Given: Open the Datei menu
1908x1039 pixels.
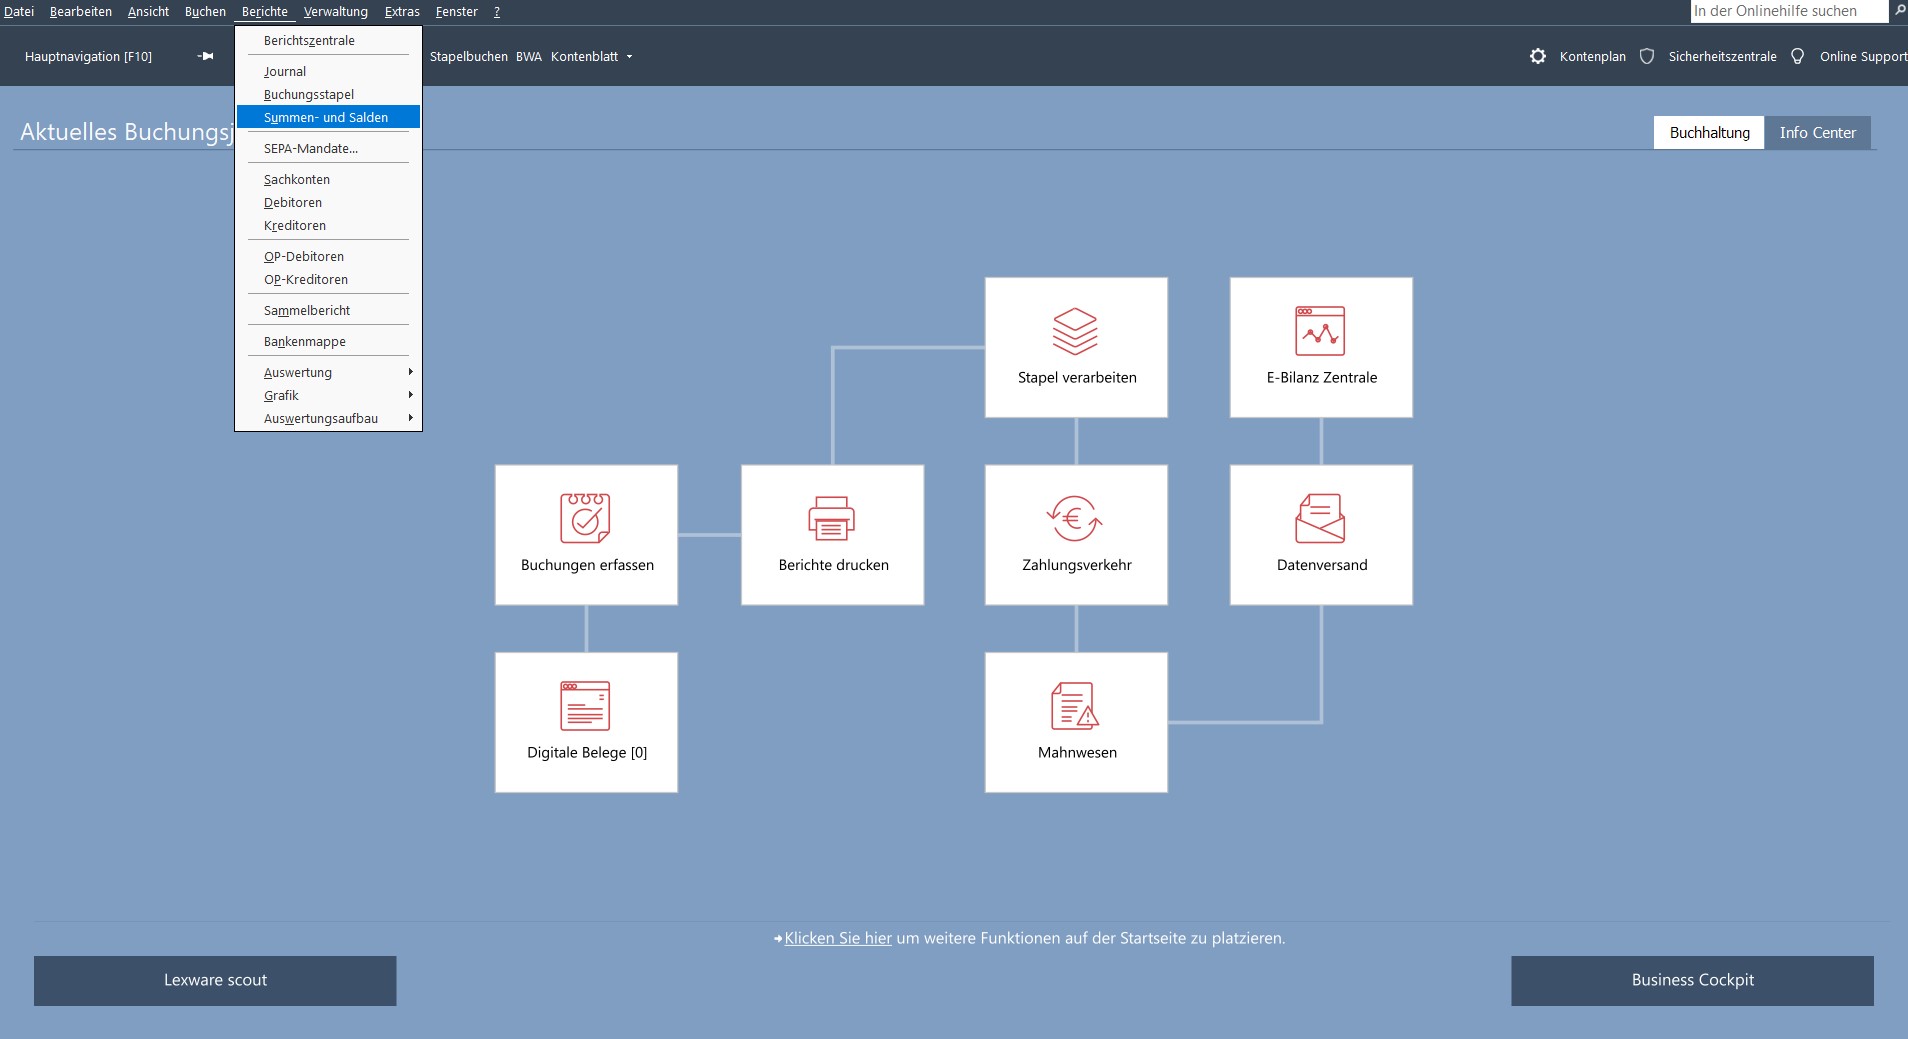Looking at the screenshot, I should click(x=19, y=11).
